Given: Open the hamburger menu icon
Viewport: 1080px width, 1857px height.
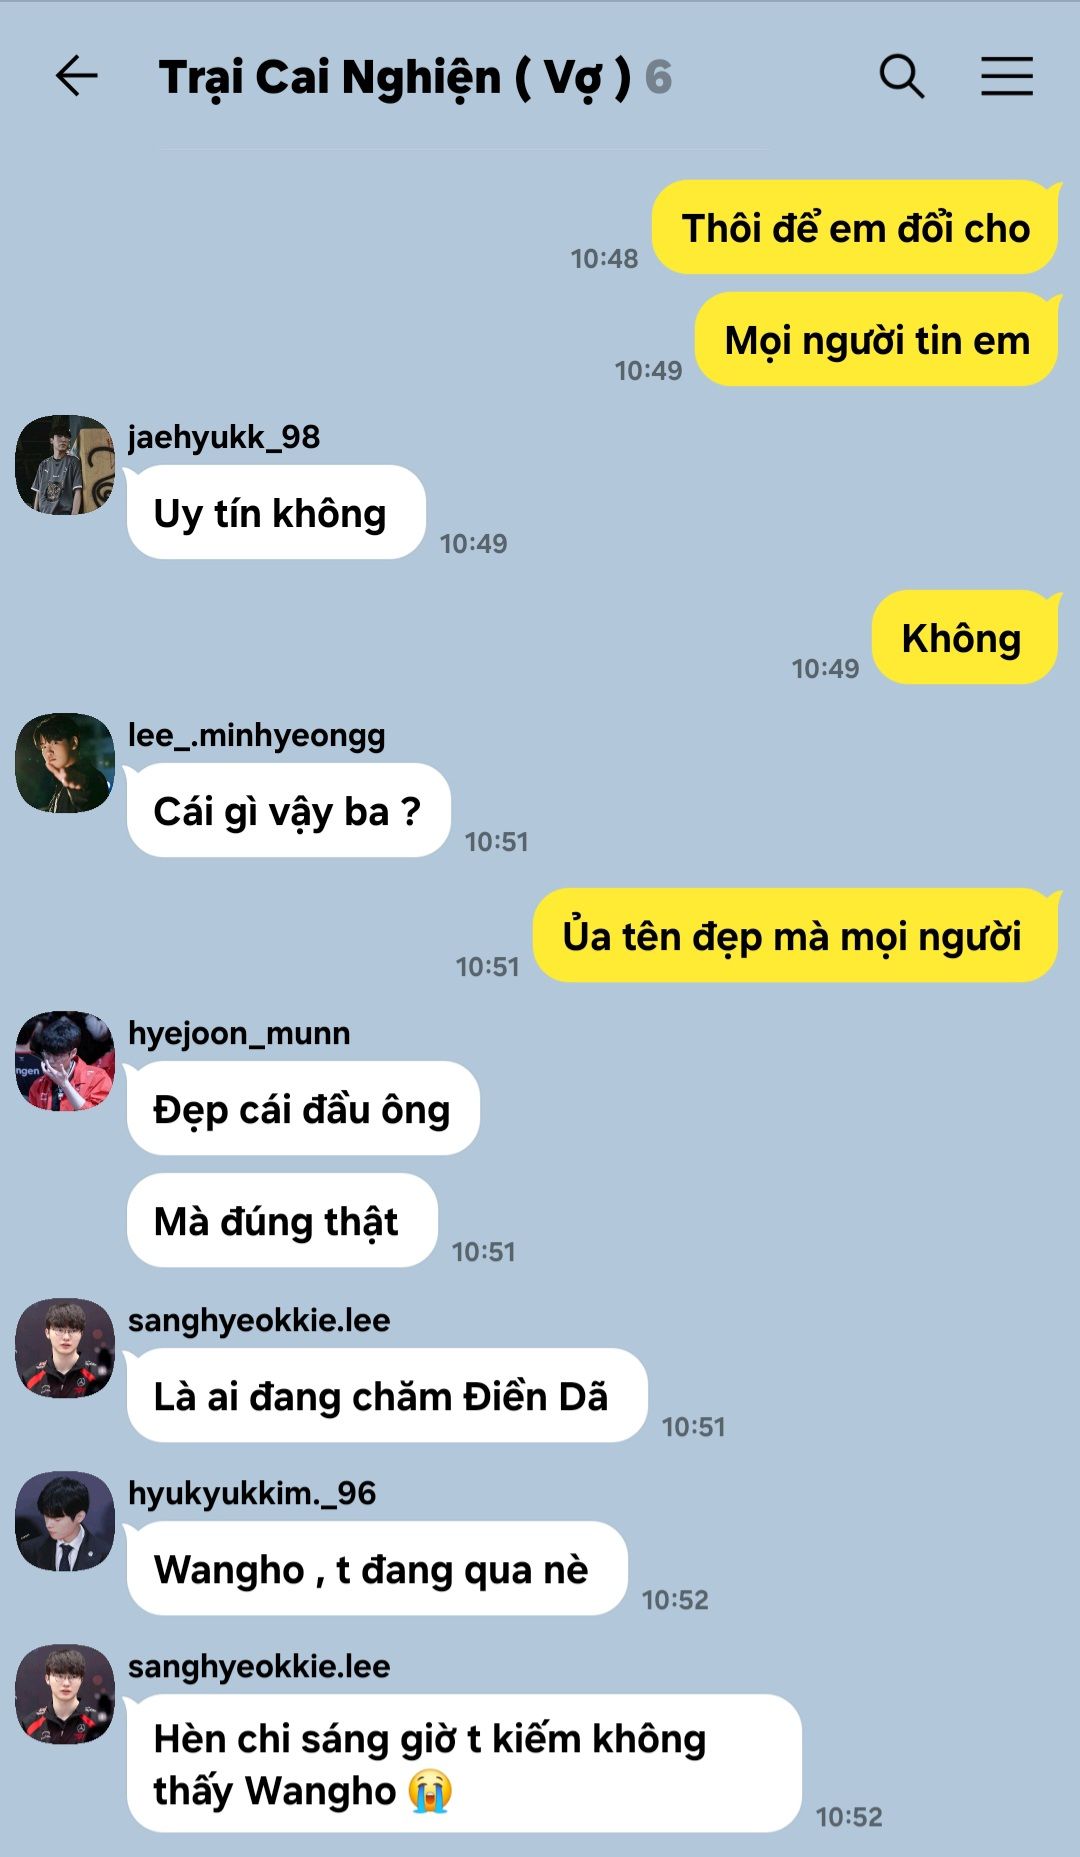Looking at the screenshot, I should tap(1006, 76).
